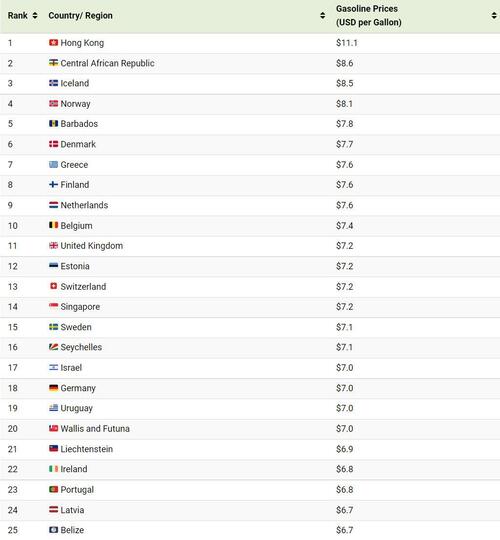The width and height of the screenshot is (500, 540).
Task: Click the Germany flag icon
Action: click(x=53, y=388)
